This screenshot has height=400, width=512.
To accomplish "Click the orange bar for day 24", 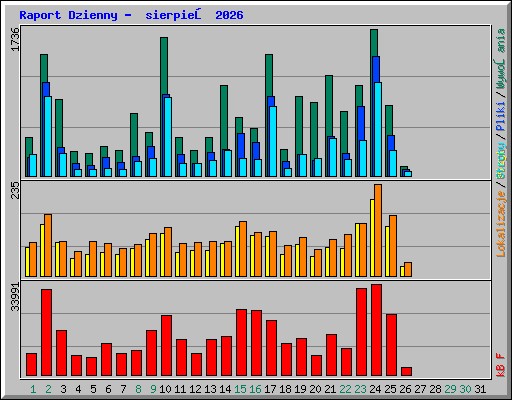I will [x=378, y=230].
